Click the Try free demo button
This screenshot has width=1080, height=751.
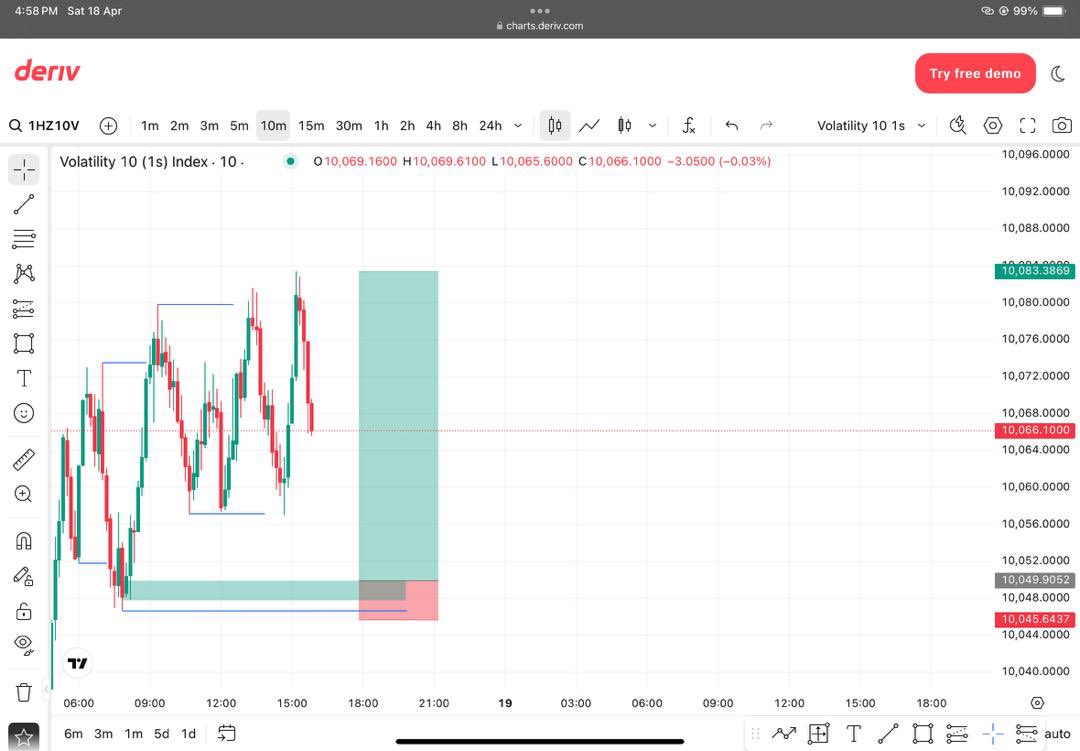[x=975, y=73]
